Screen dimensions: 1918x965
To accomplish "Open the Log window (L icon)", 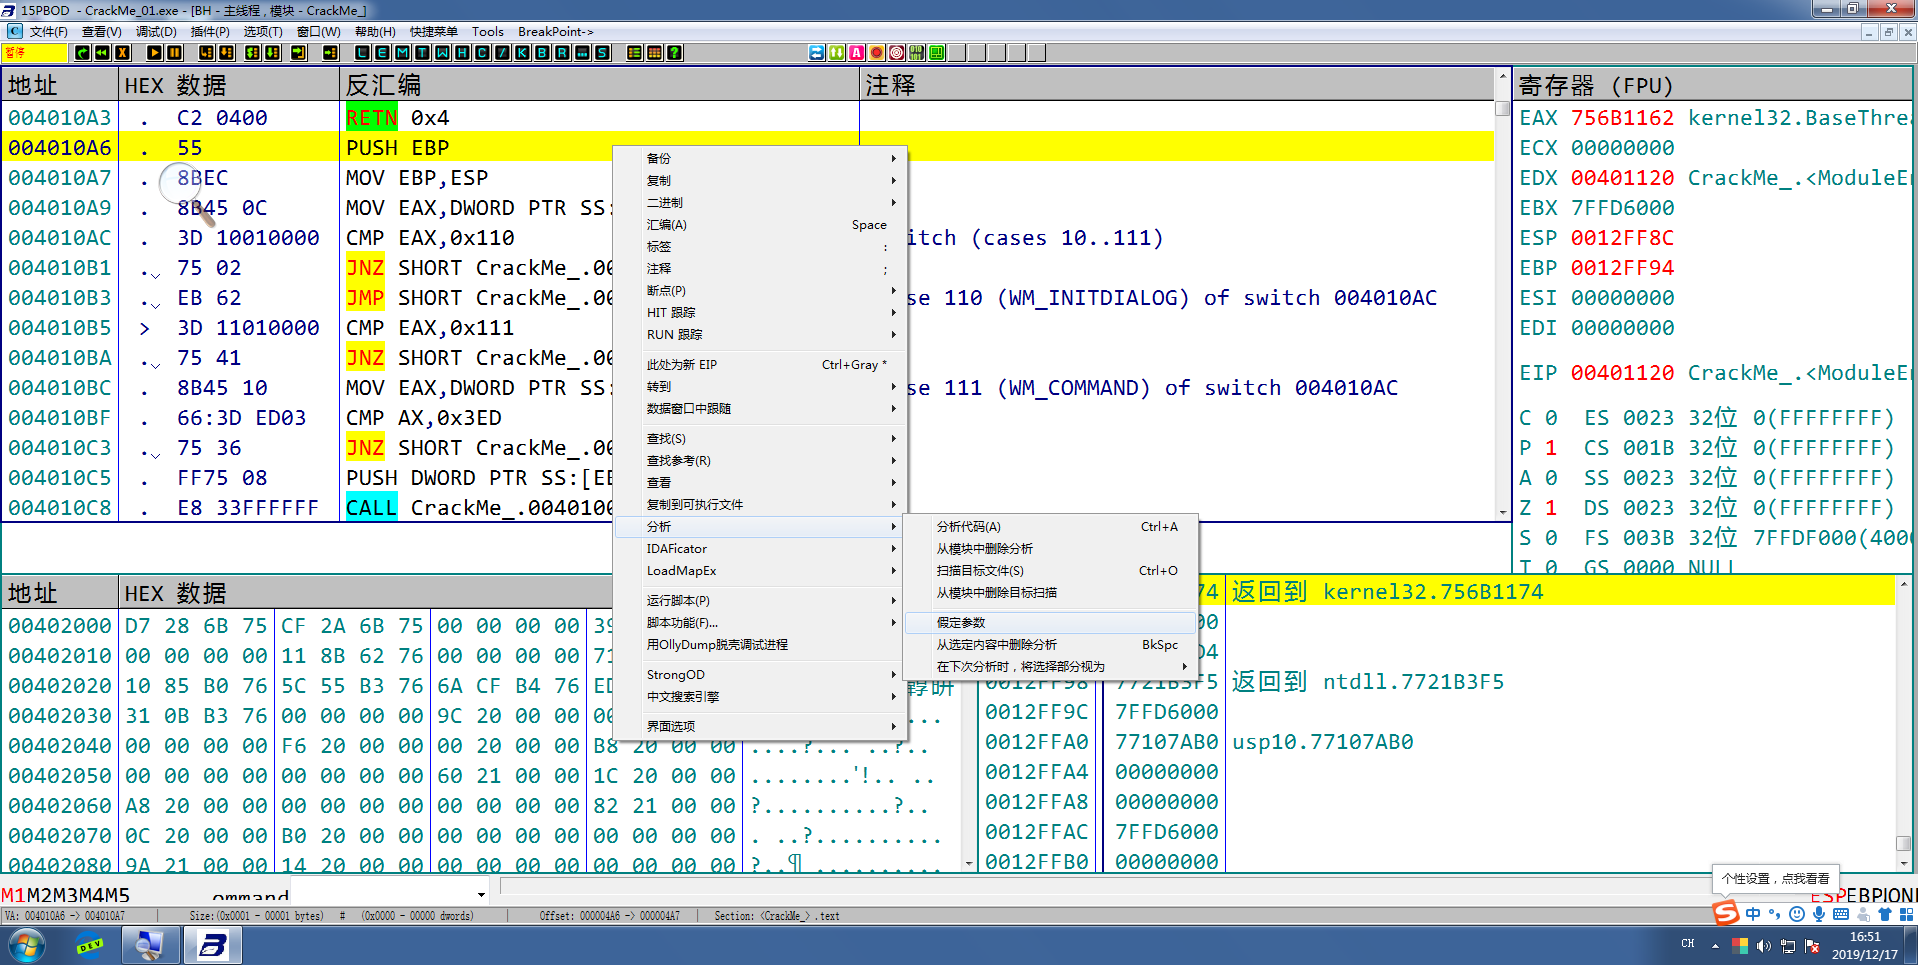I will point(362,53).
